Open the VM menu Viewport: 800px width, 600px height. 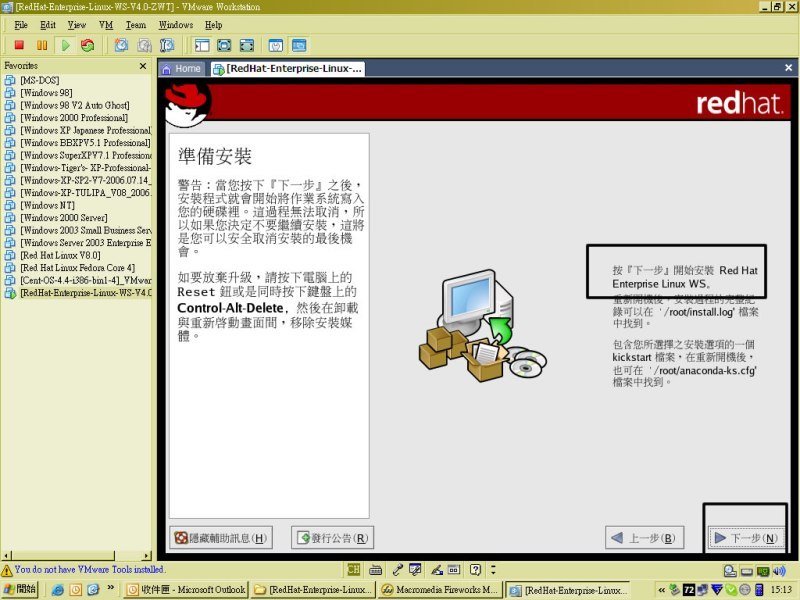click(x=106, y=25)
